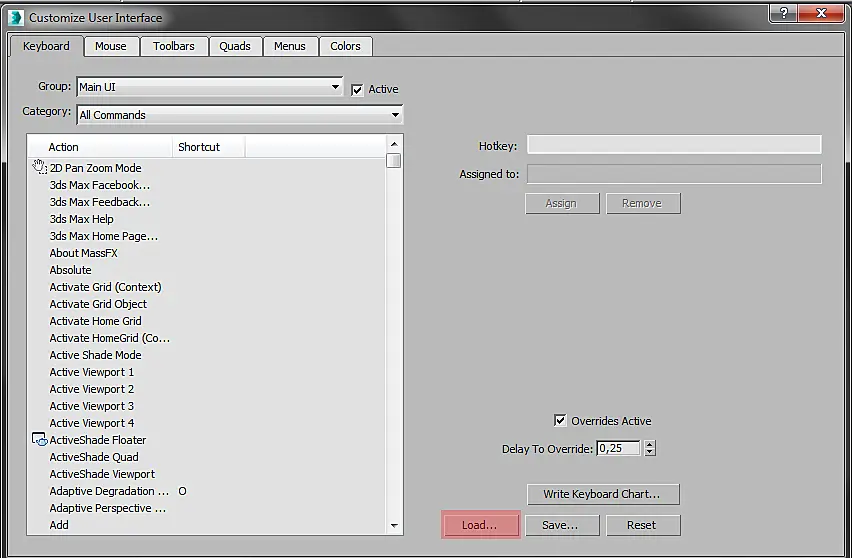Click the Write Keyboard Chart... button
Screen dimensions: 852x558
click(x=603, y=494)
